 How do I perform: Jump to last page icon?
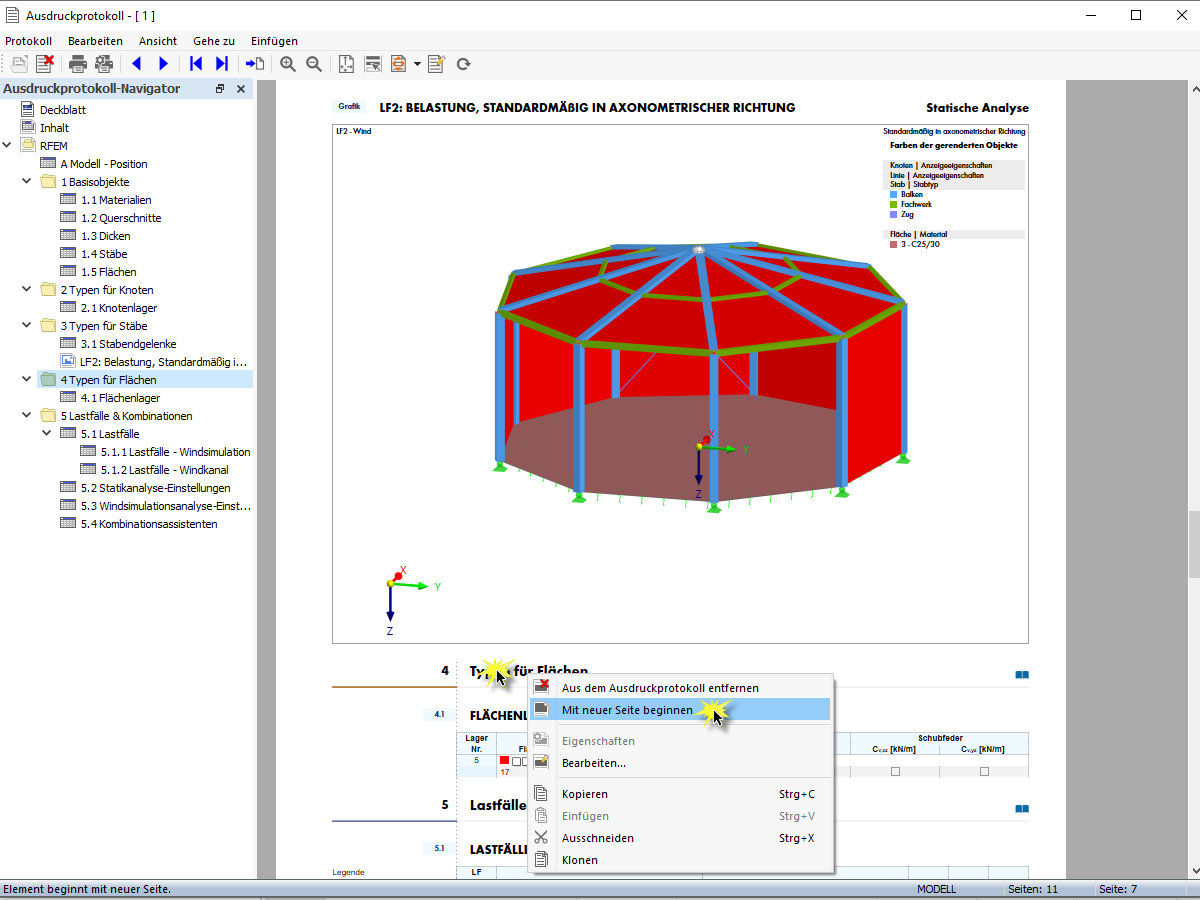pyautogui.click(x=222, y=64)
